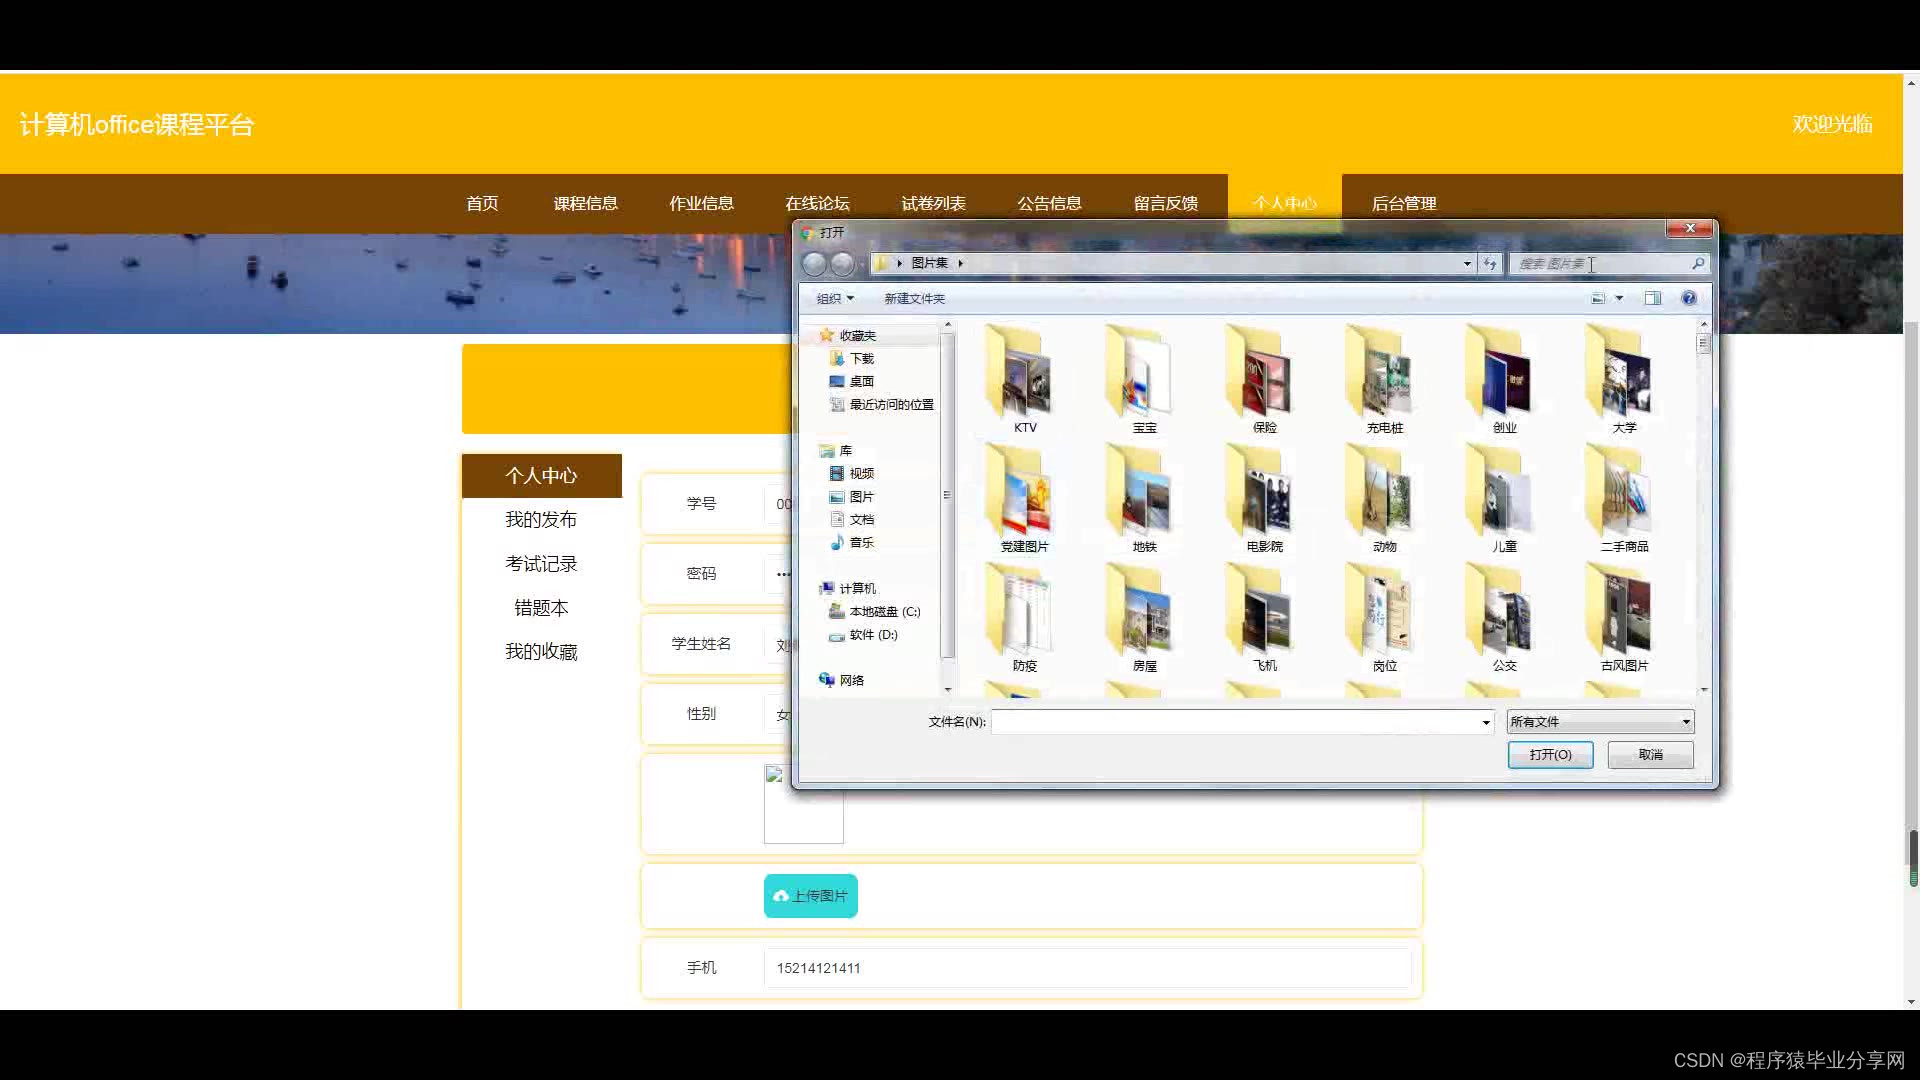Image resolution: width=1920 pixels, height=1080 pixels.
Task: Open the 文件名 history dropdown arrow
Action: (x=1486, y=722)
